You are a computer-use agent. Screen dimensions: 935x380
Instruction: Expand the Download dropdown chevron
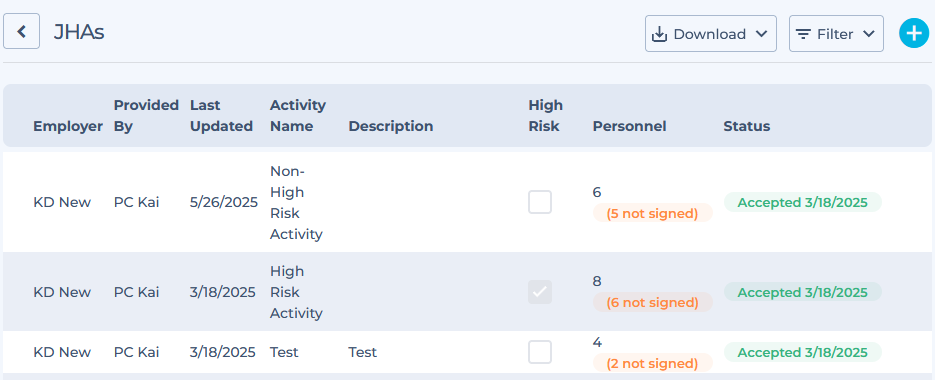761,34
